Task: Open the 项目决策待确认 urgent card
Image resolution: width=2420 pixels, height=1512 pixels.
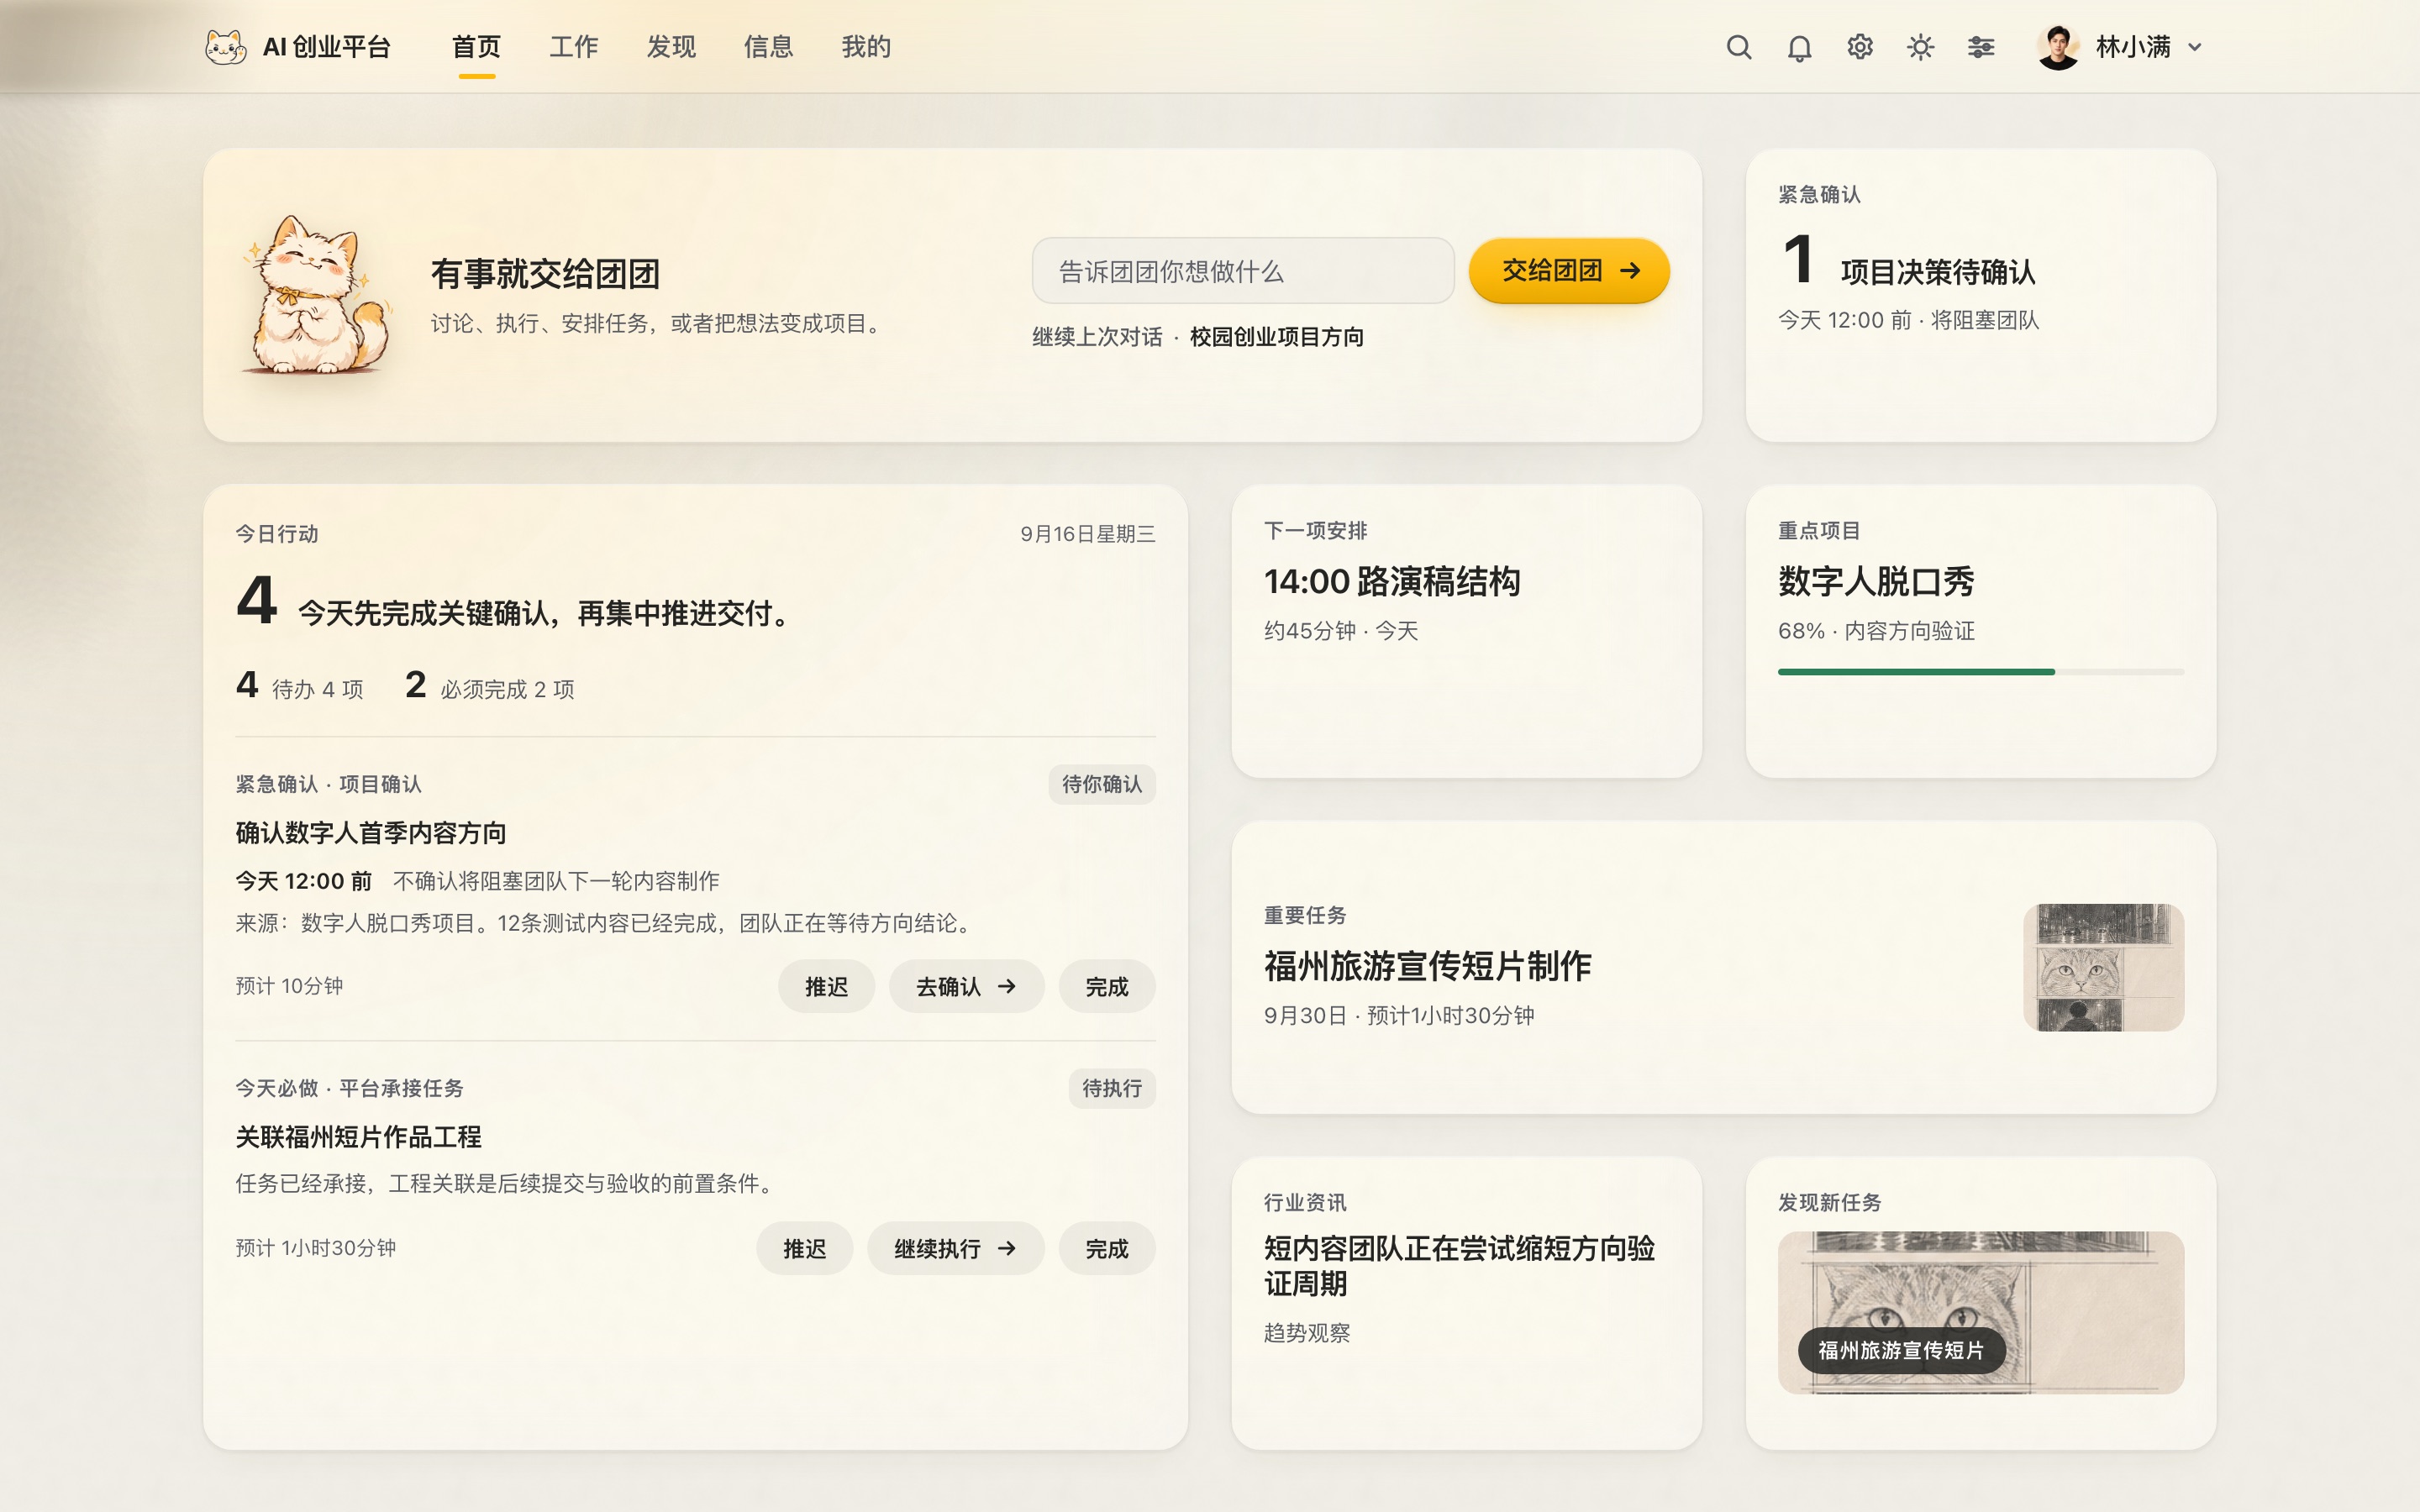Action: [x=1980, y=295]
